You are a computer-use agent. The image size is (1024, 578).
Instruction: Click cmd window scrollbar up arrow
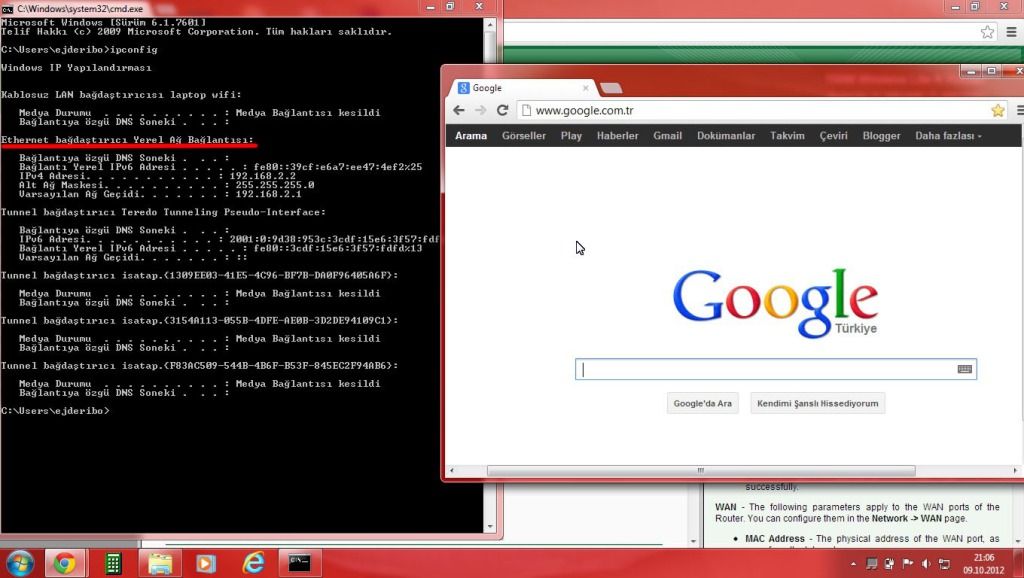click(490, 24)
